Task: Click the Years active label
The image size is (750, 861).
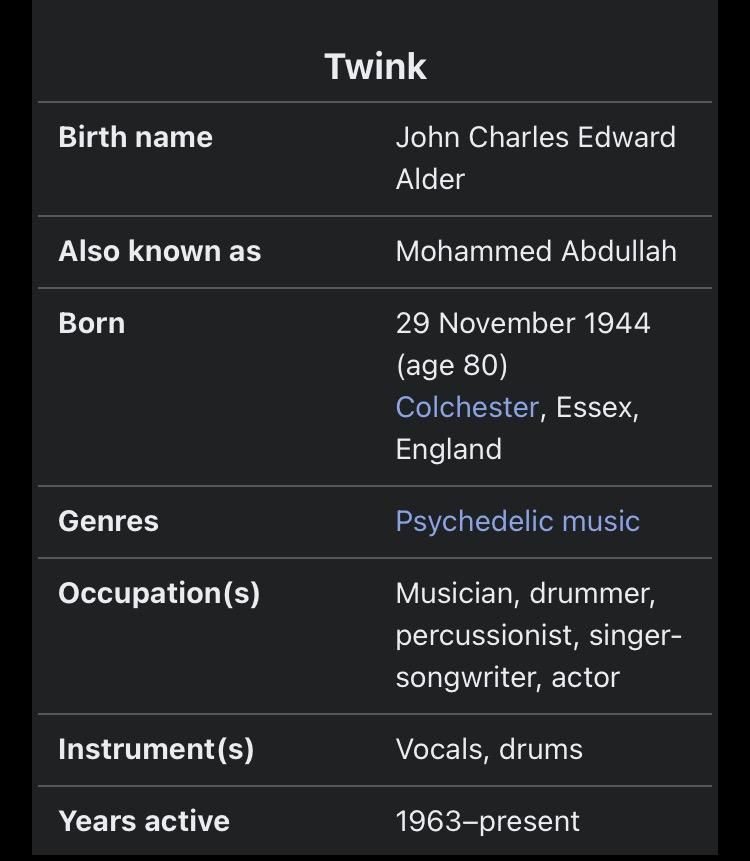Action: [144, 822]
